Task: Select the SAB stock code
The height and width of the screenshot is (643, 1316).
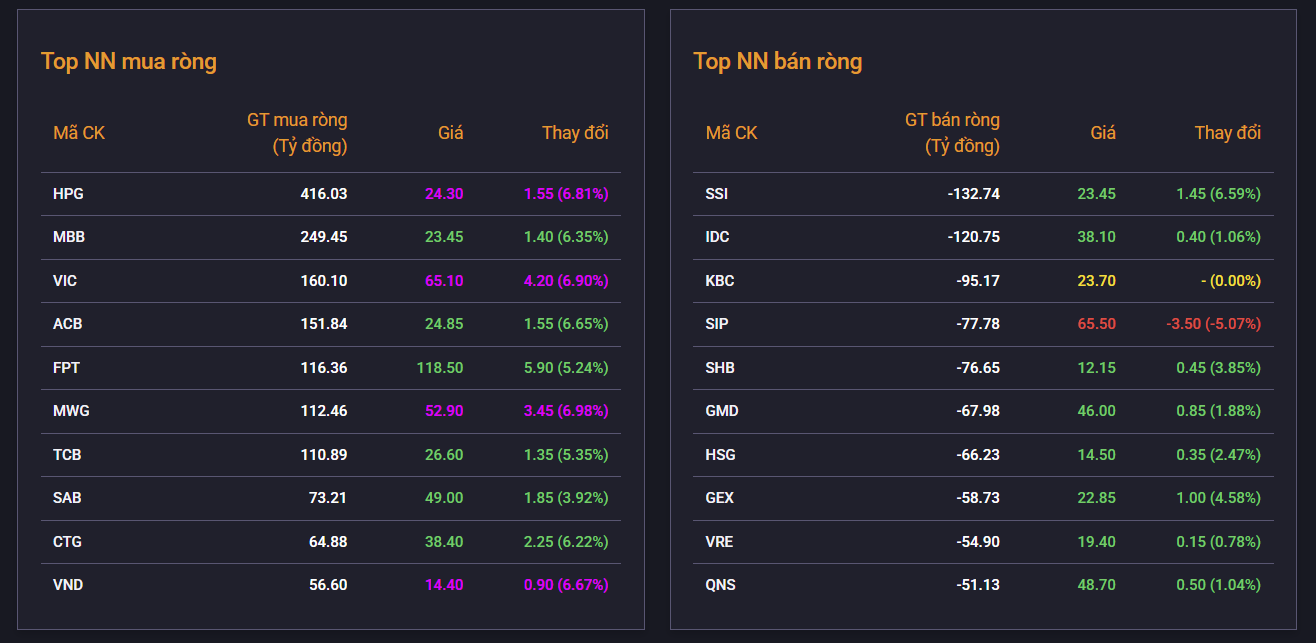Action: pos(67,498)
